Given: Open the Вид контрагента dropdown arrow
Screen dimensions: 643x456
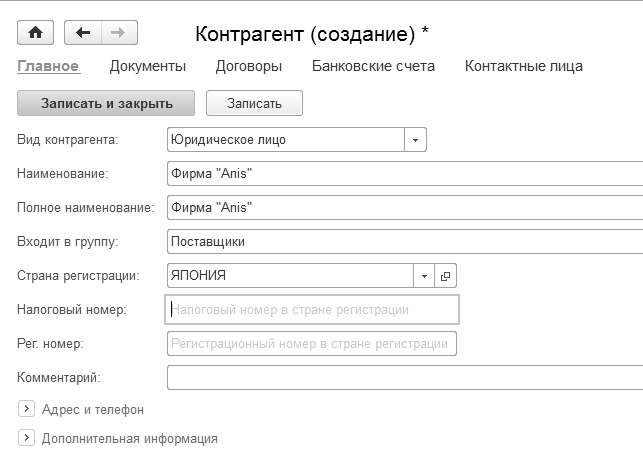Looking at the screenshot, I should click(x=416, y=140).
